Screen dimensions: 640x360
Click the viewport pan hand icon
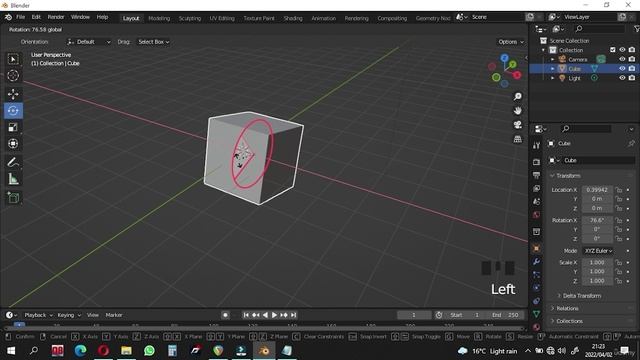518,111
